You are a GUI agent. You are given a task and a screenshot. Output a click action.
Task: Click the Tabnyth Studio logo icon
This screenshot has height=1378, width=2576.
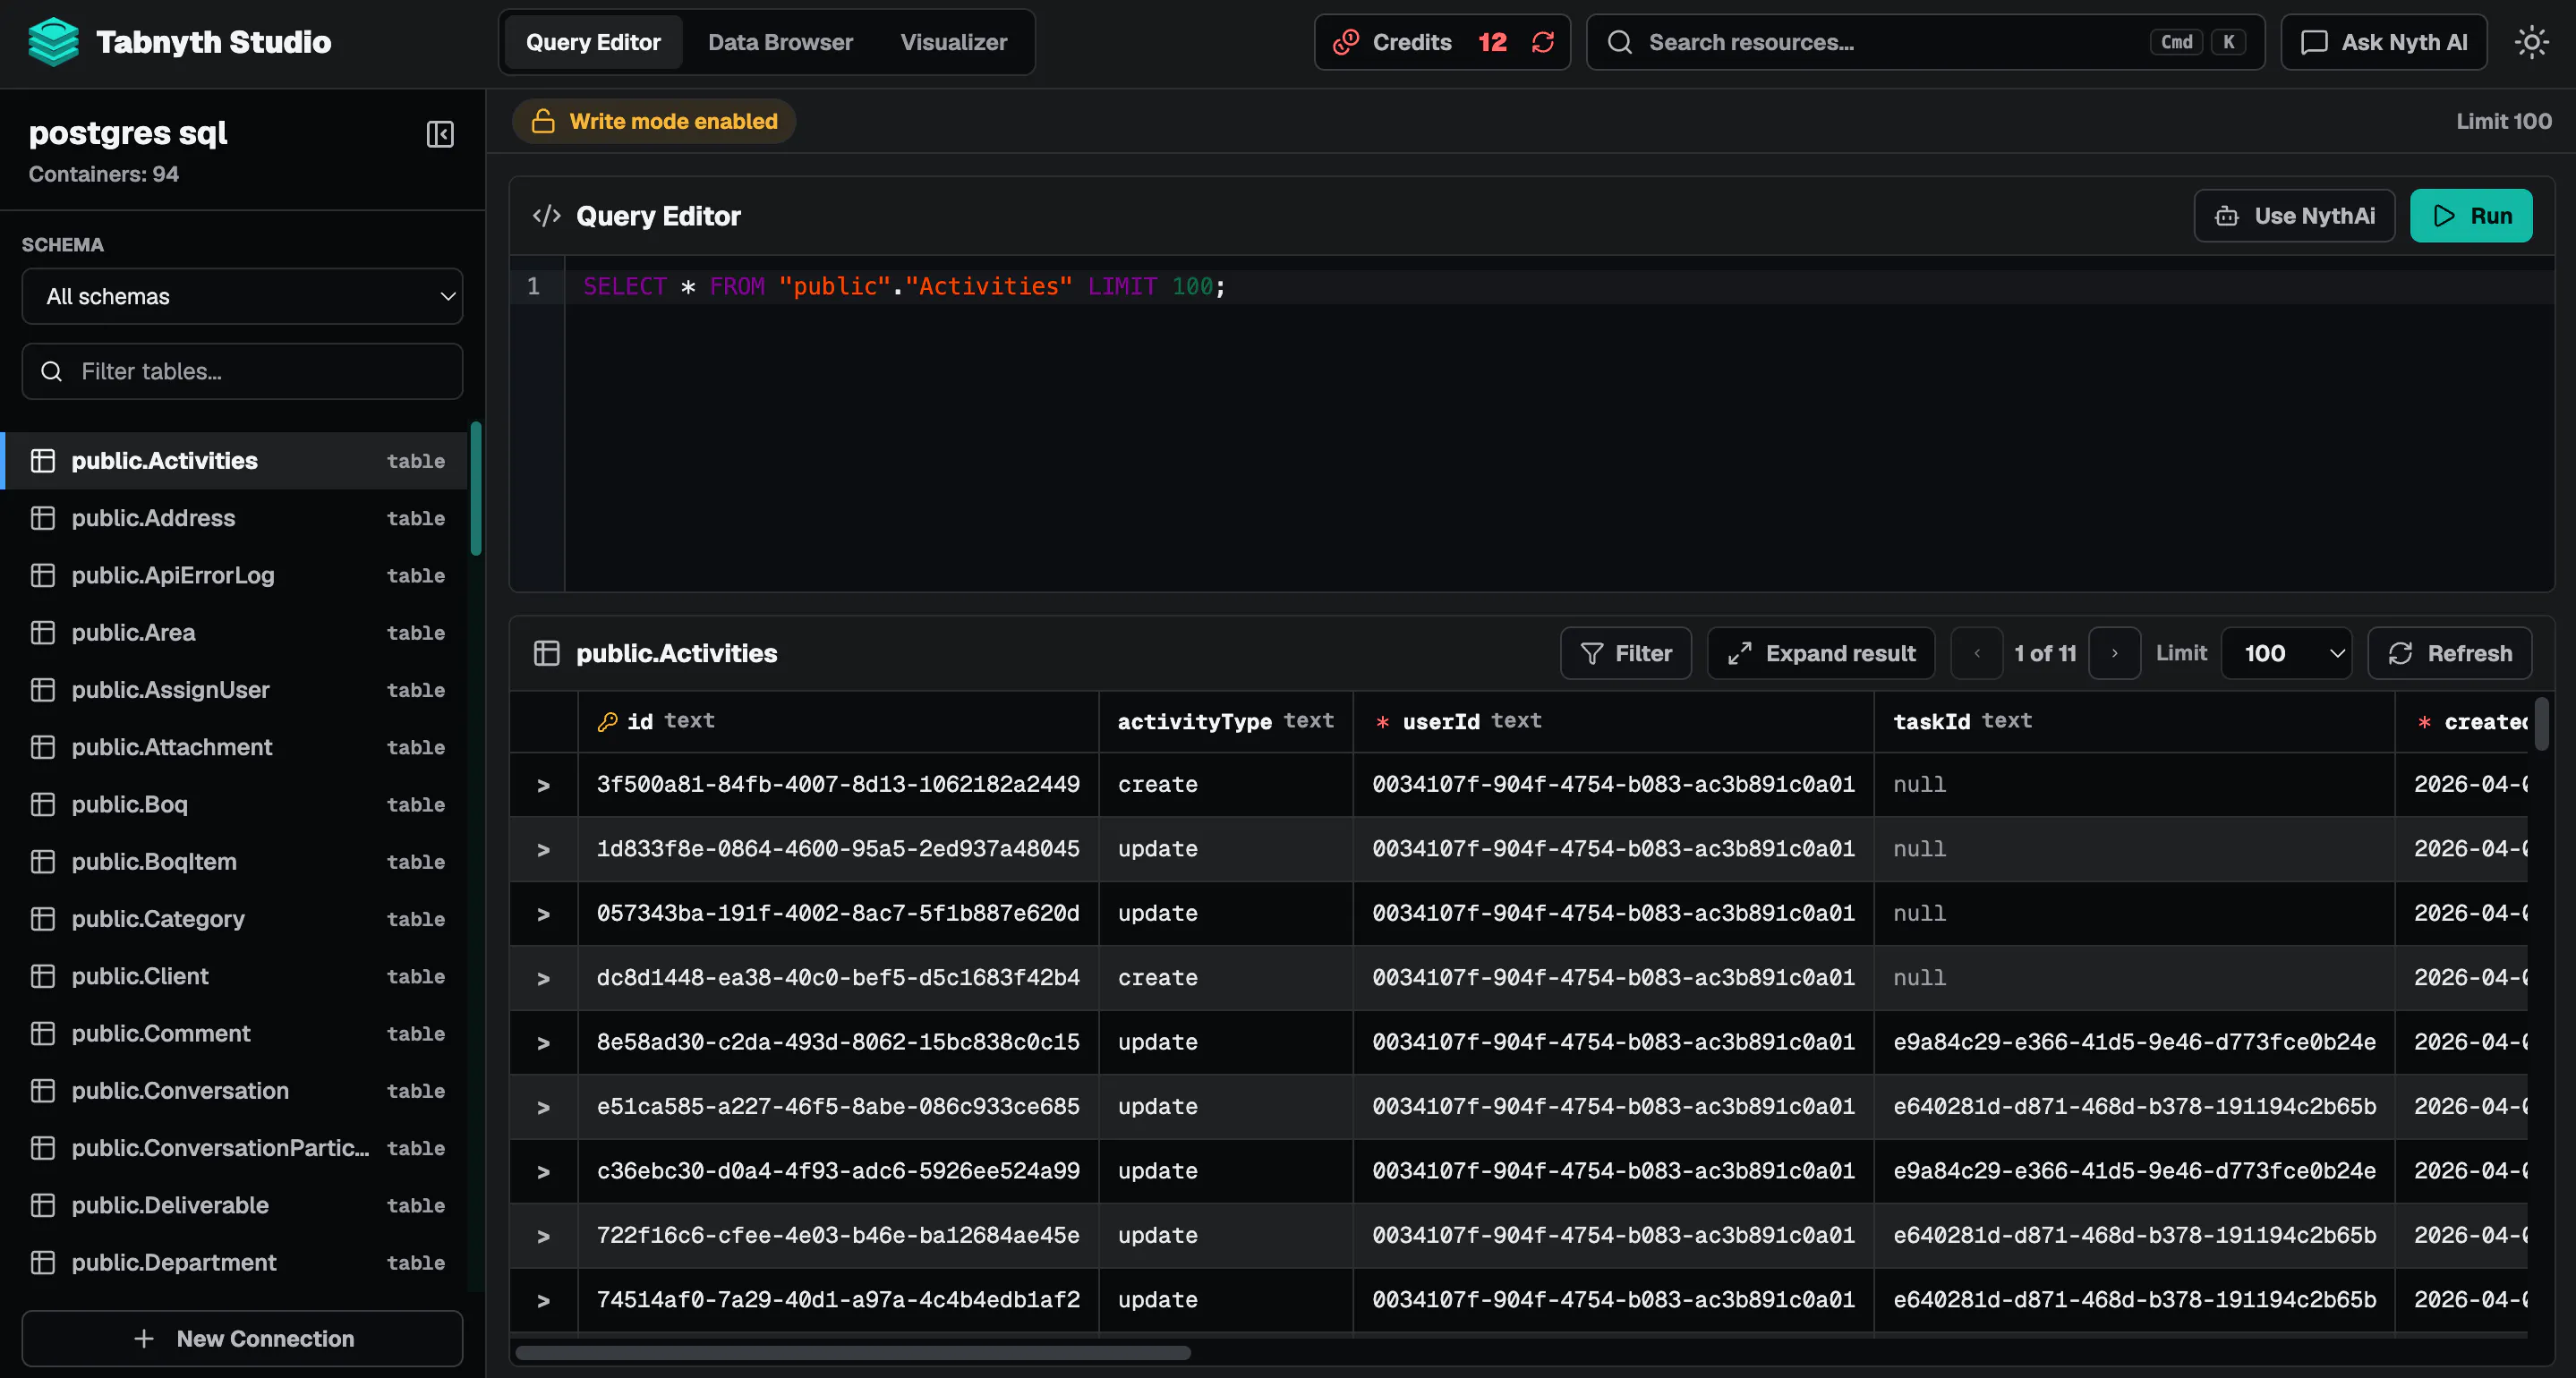[x=53, y=42]
